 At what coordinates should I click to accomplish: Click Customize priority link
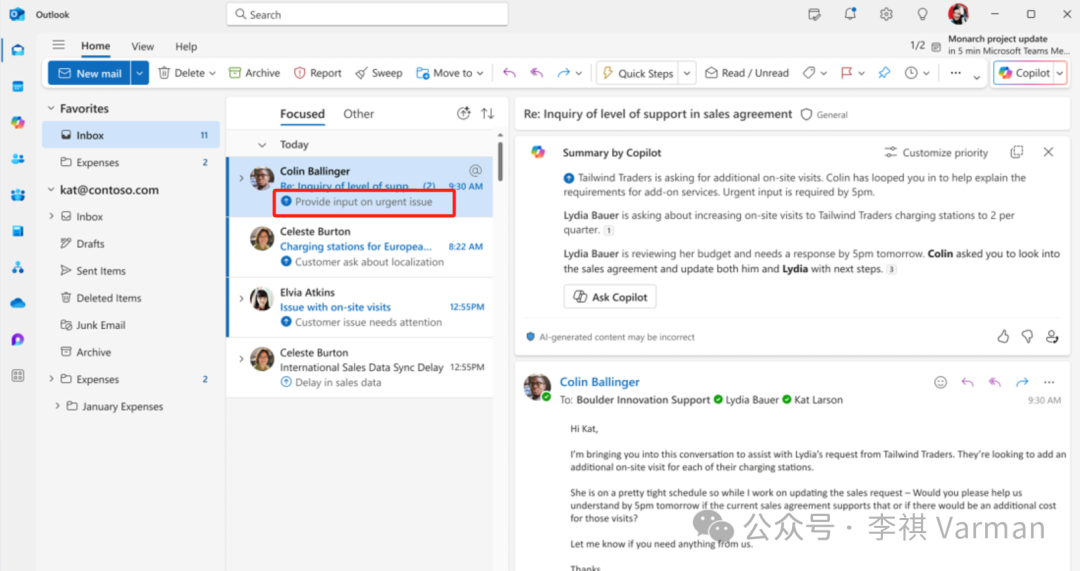pyautogui.click(x=936, y=152)
